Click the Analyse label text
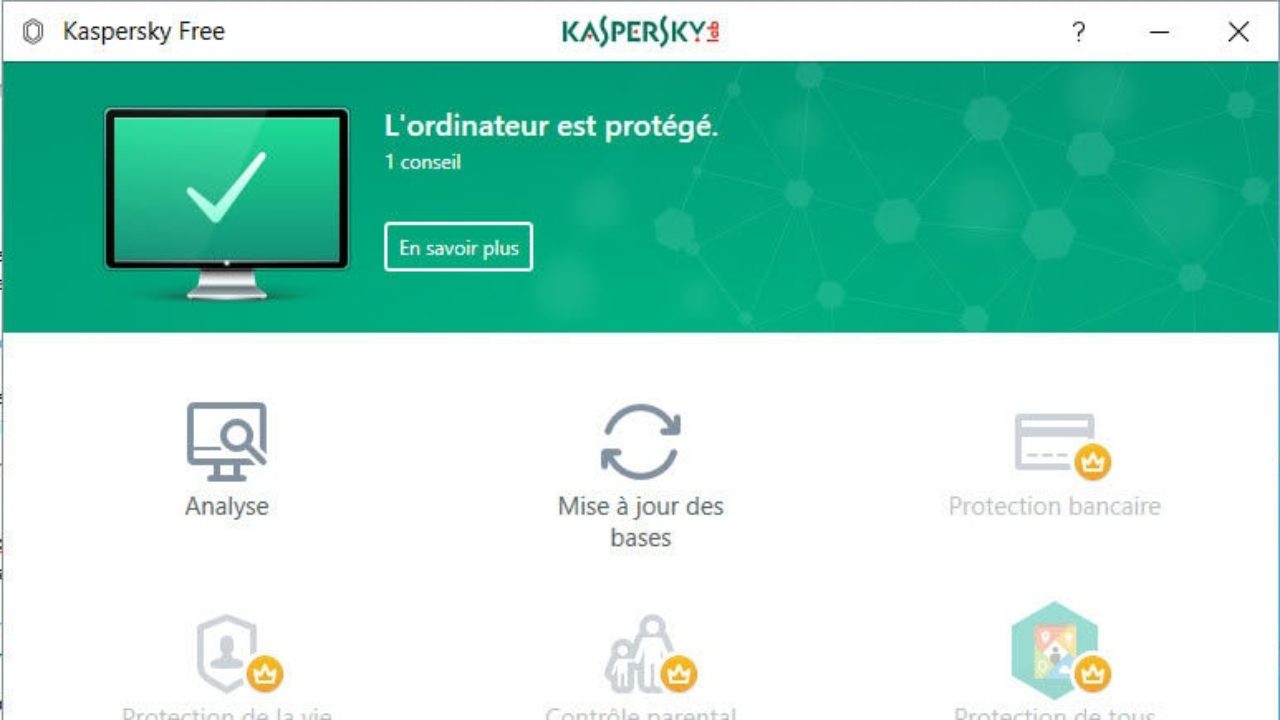The height and width of the screenshot is (720, 1280). pyautogui.click(x=227, y=506)
